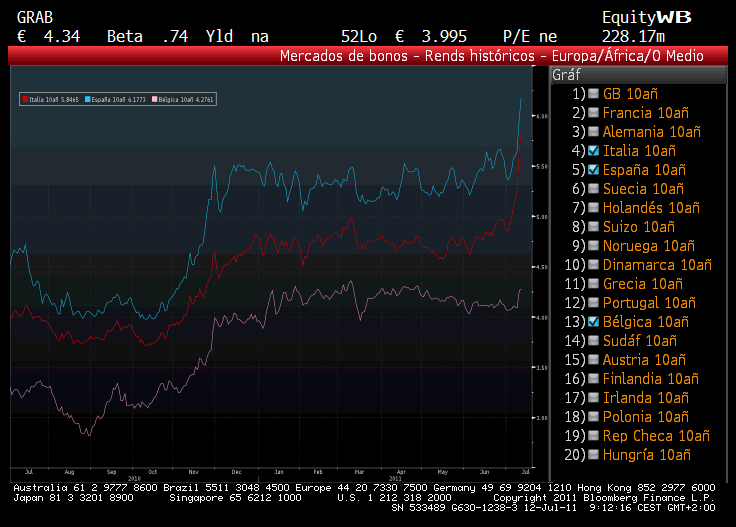Select the Beta .74 value
Screen dimensions: 736x527
pos(147,37)
